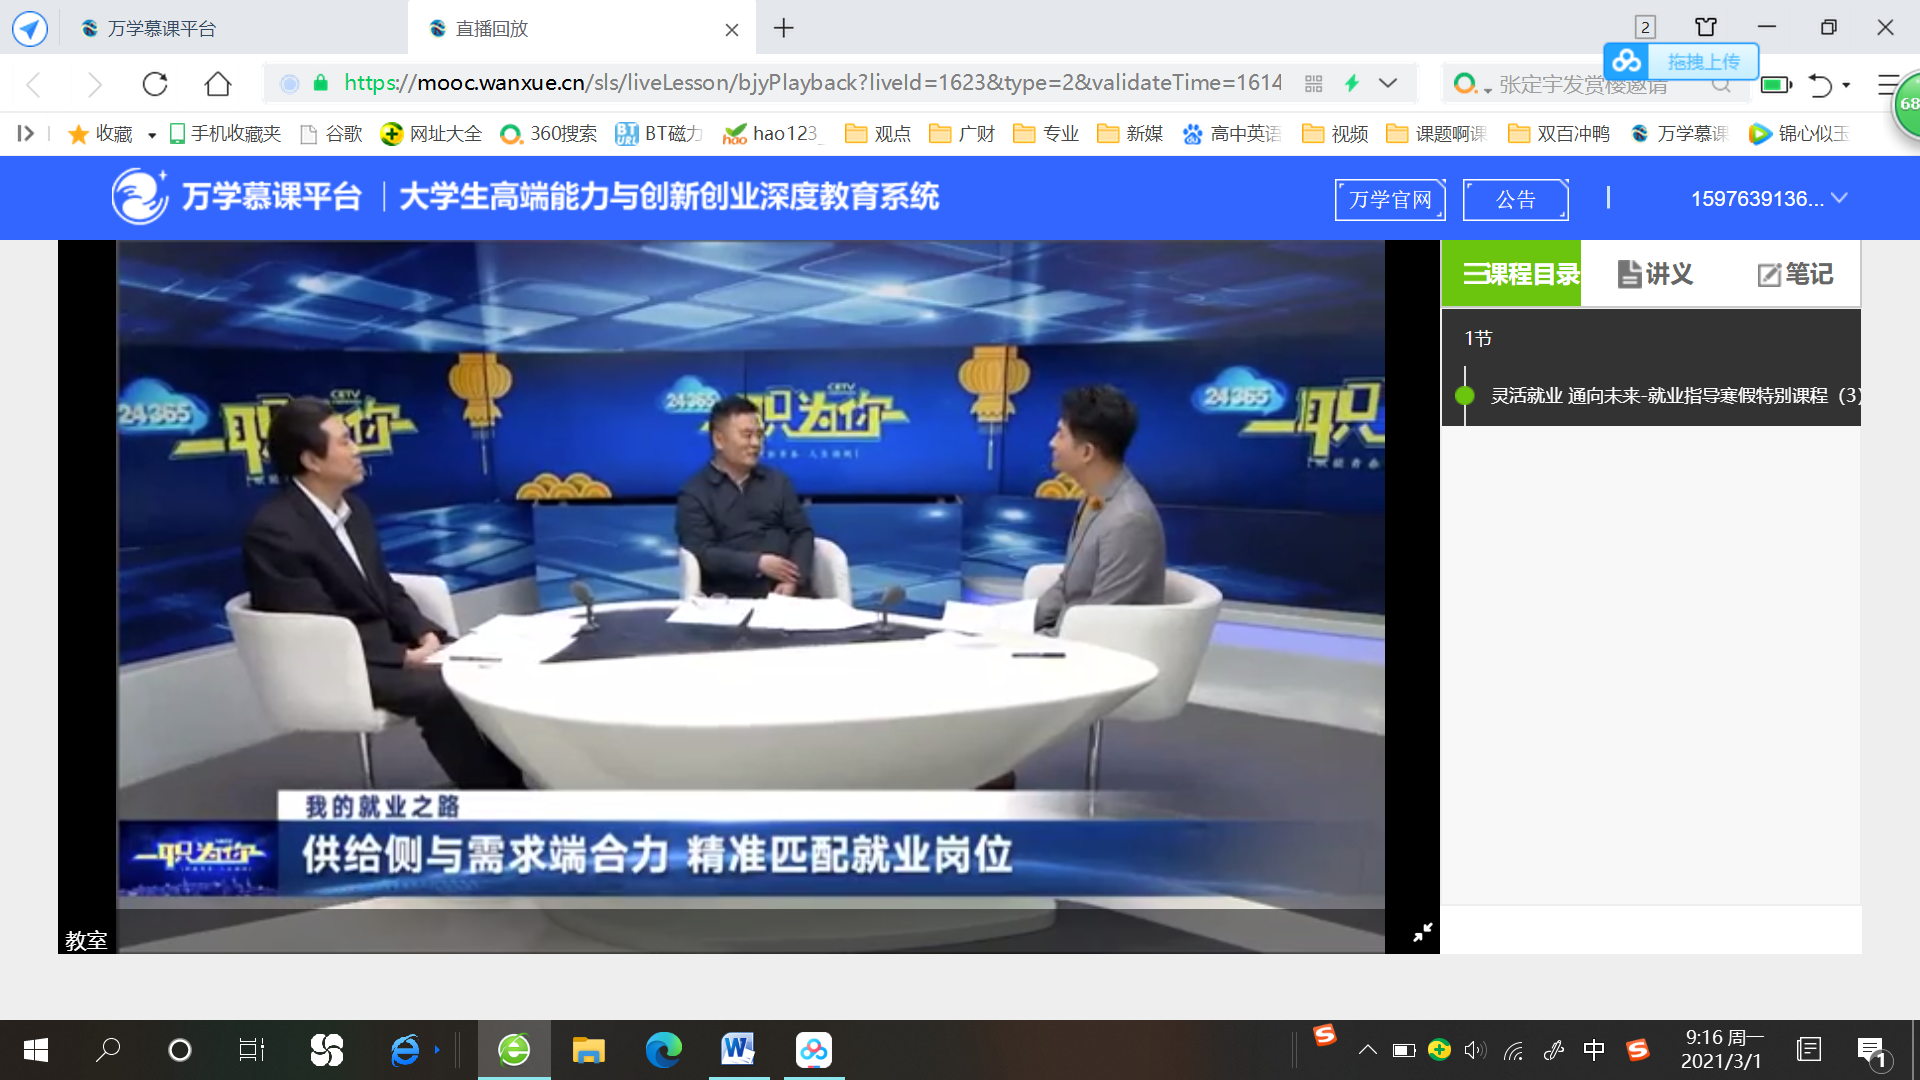Click the 万学官网 button

pos(1390,200)
